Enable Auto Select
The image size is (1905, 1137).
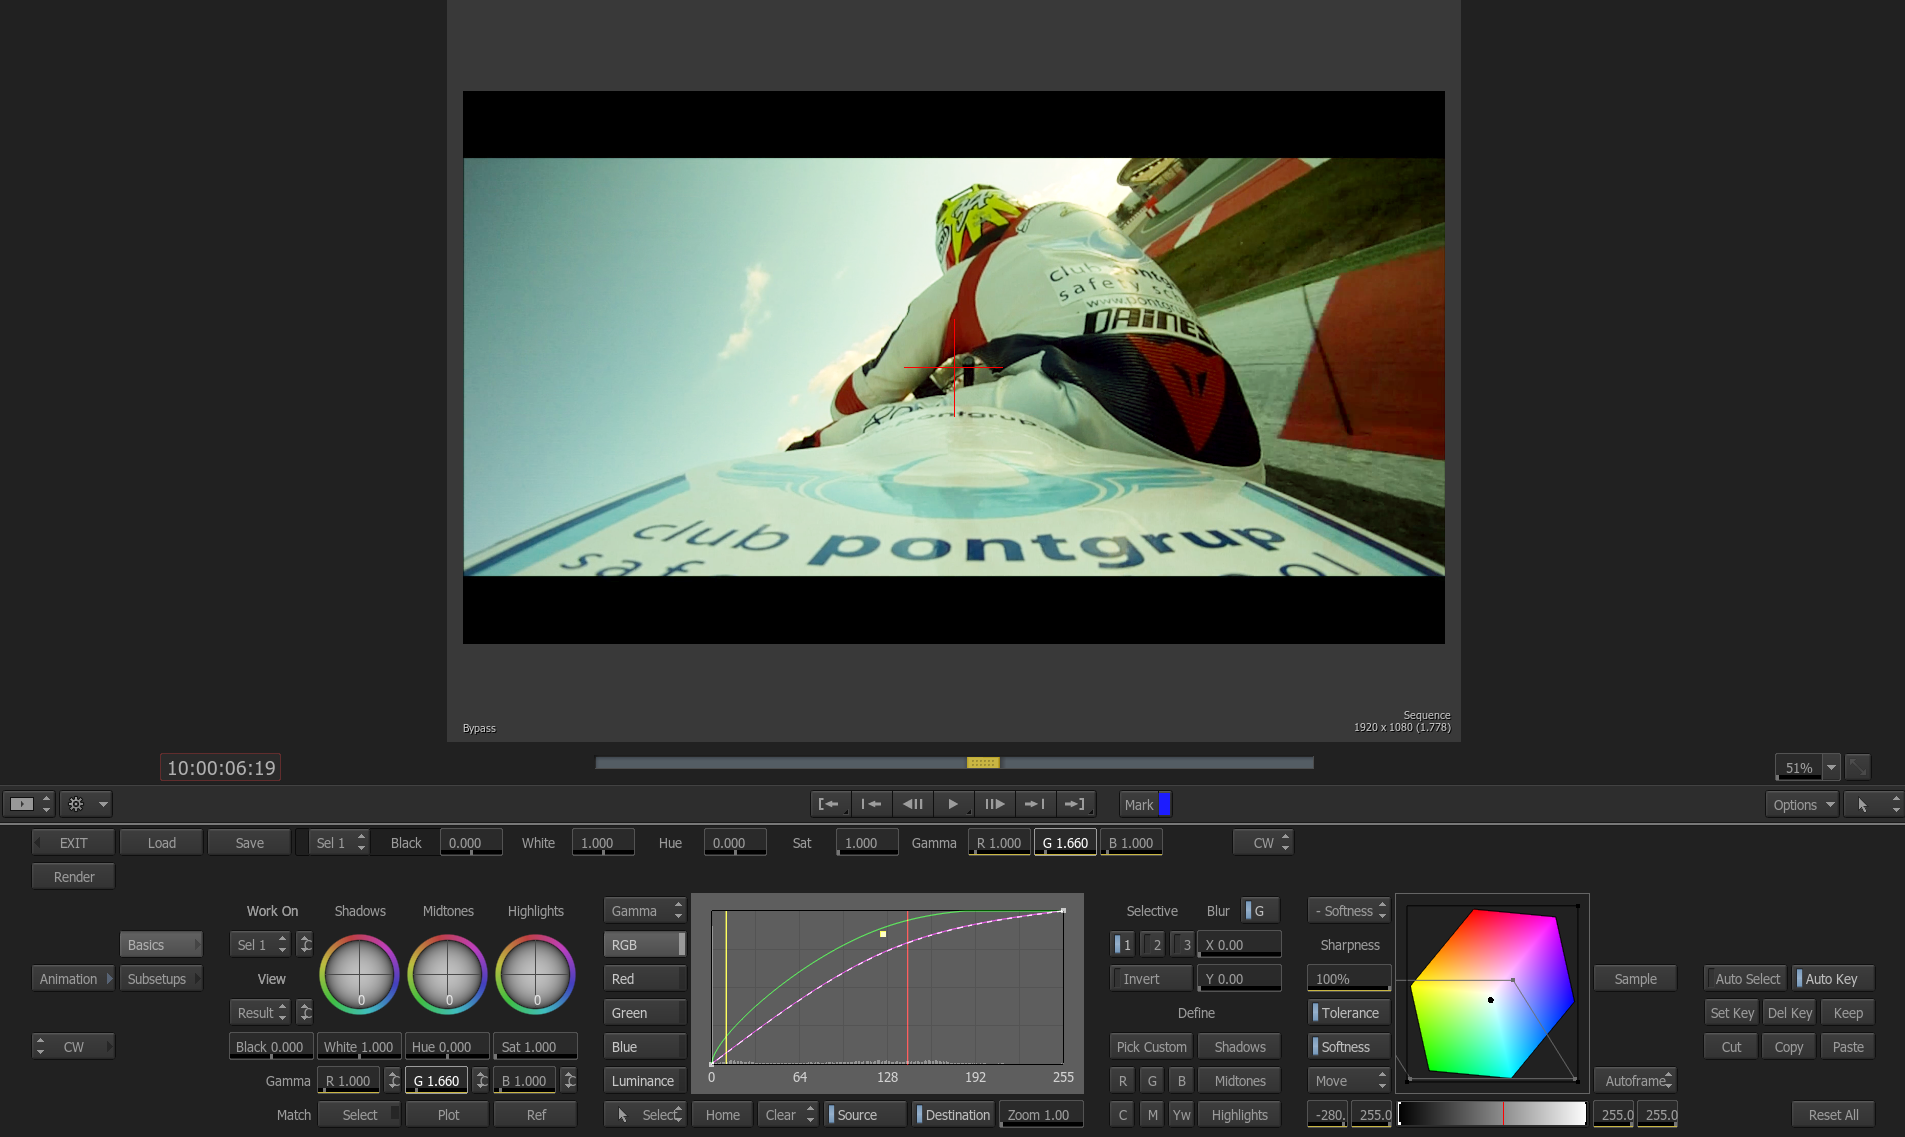coord(1746,979)
